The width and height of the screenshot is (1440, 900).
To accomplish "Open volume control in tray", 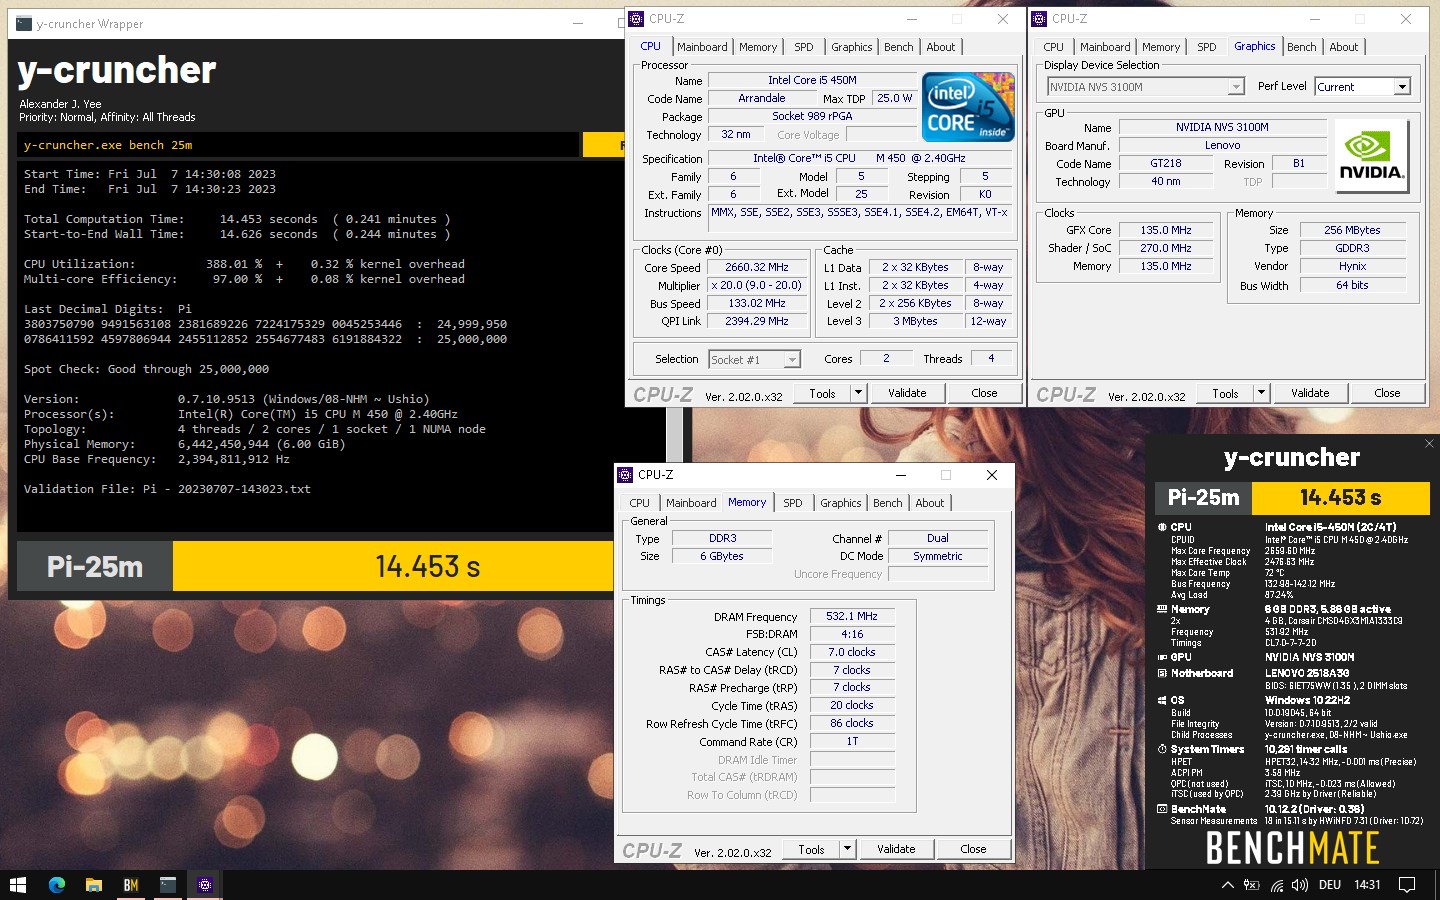I will pyautogui.click(x=1300, y=885).
